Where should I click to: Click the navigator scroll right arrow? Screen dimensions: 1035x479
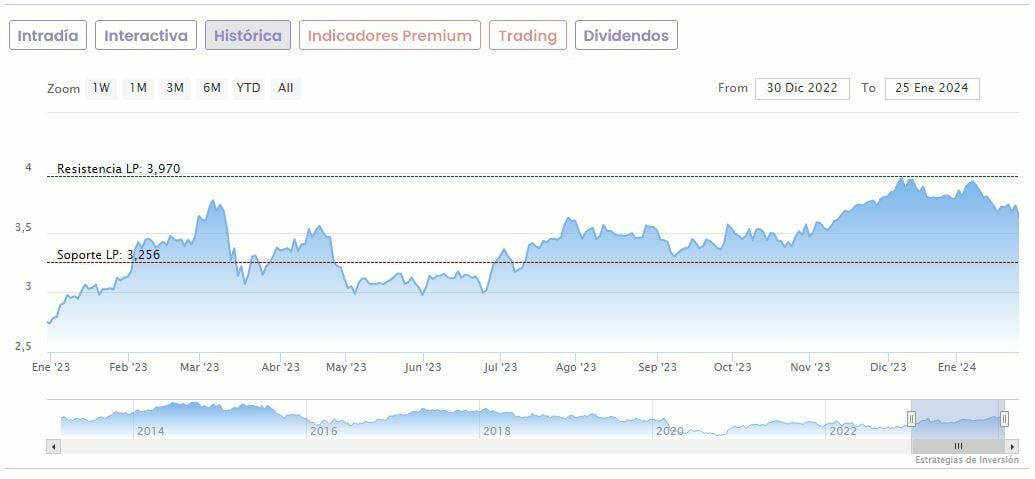tap(1012, 446)
